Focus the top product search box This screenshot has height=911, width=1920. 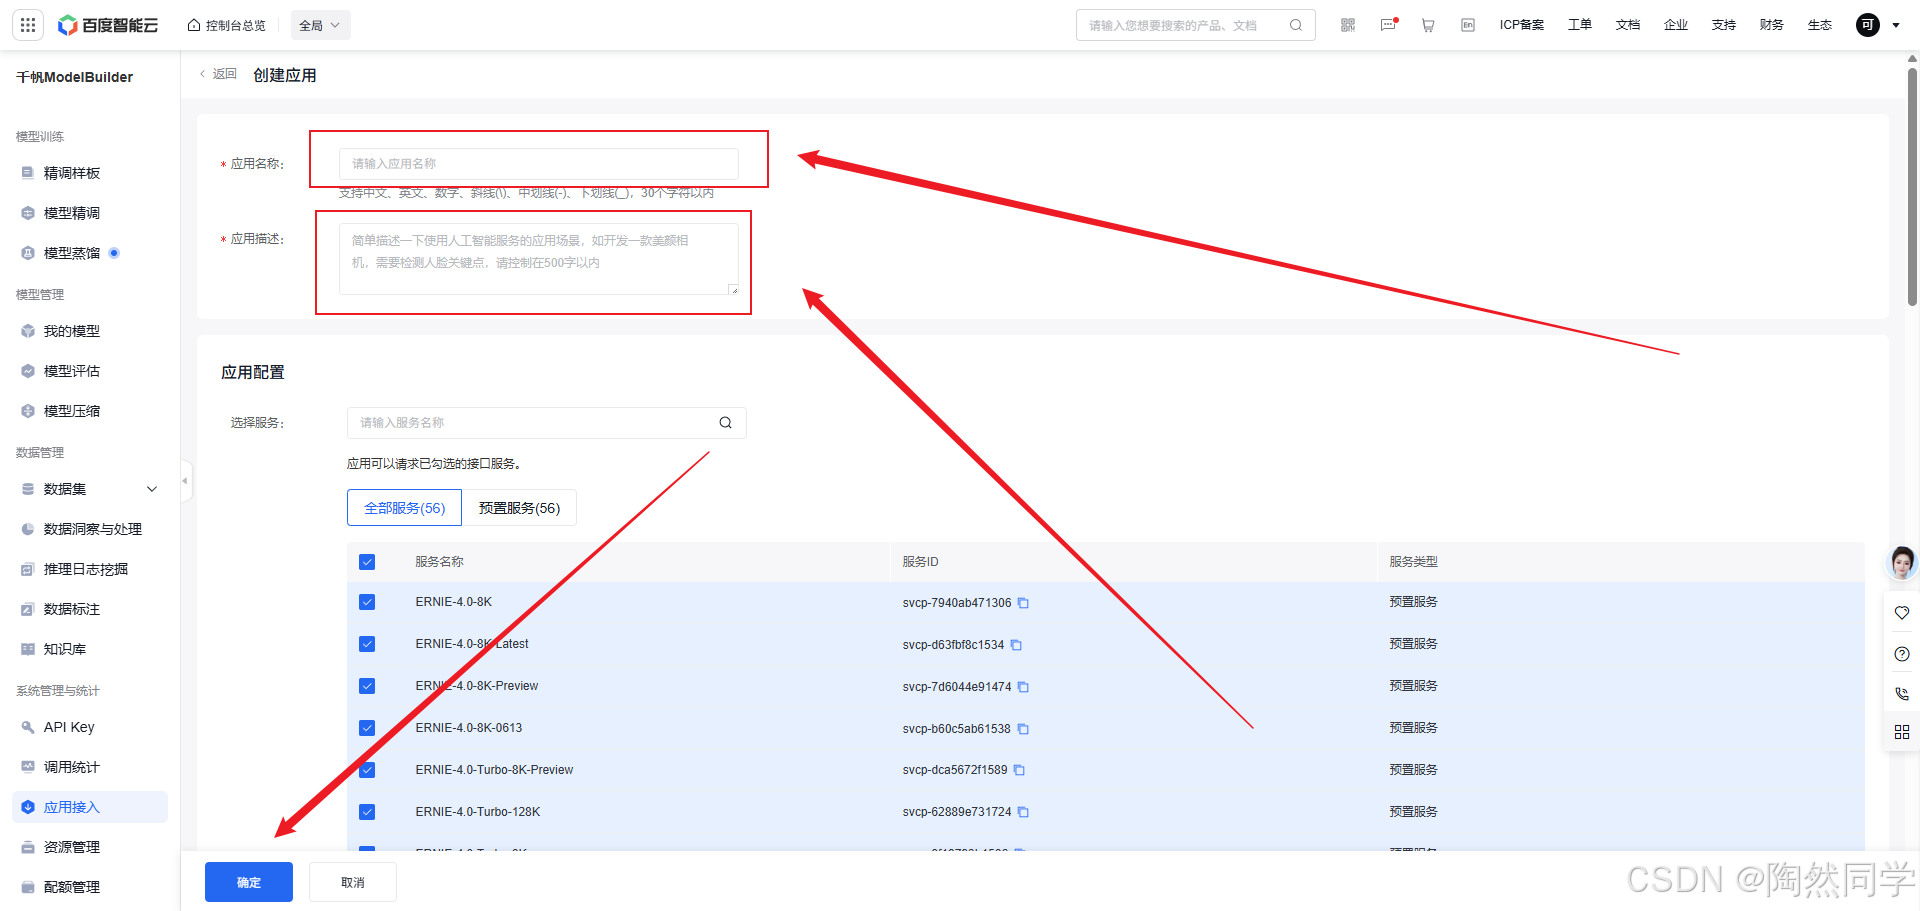pyautogui.click(x=1196, y=25)
